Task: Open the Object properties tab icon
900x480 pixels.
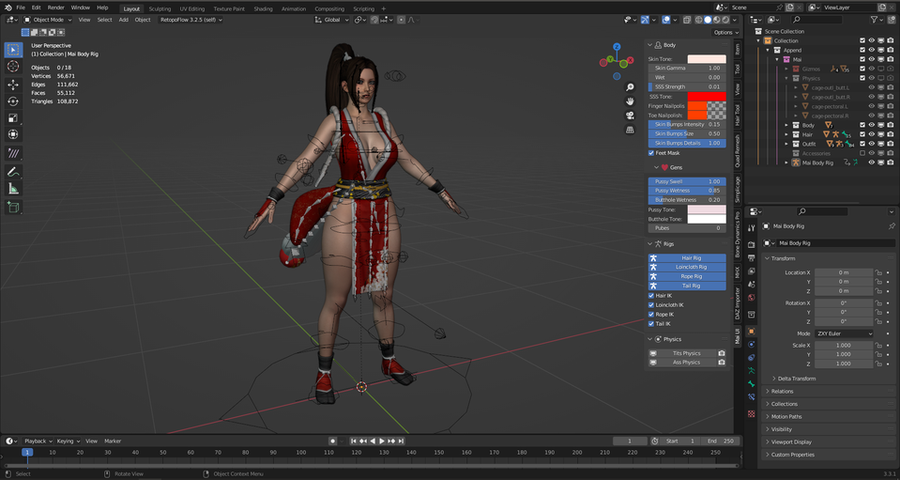Action: pyautogui.click(x=751, y=331)
